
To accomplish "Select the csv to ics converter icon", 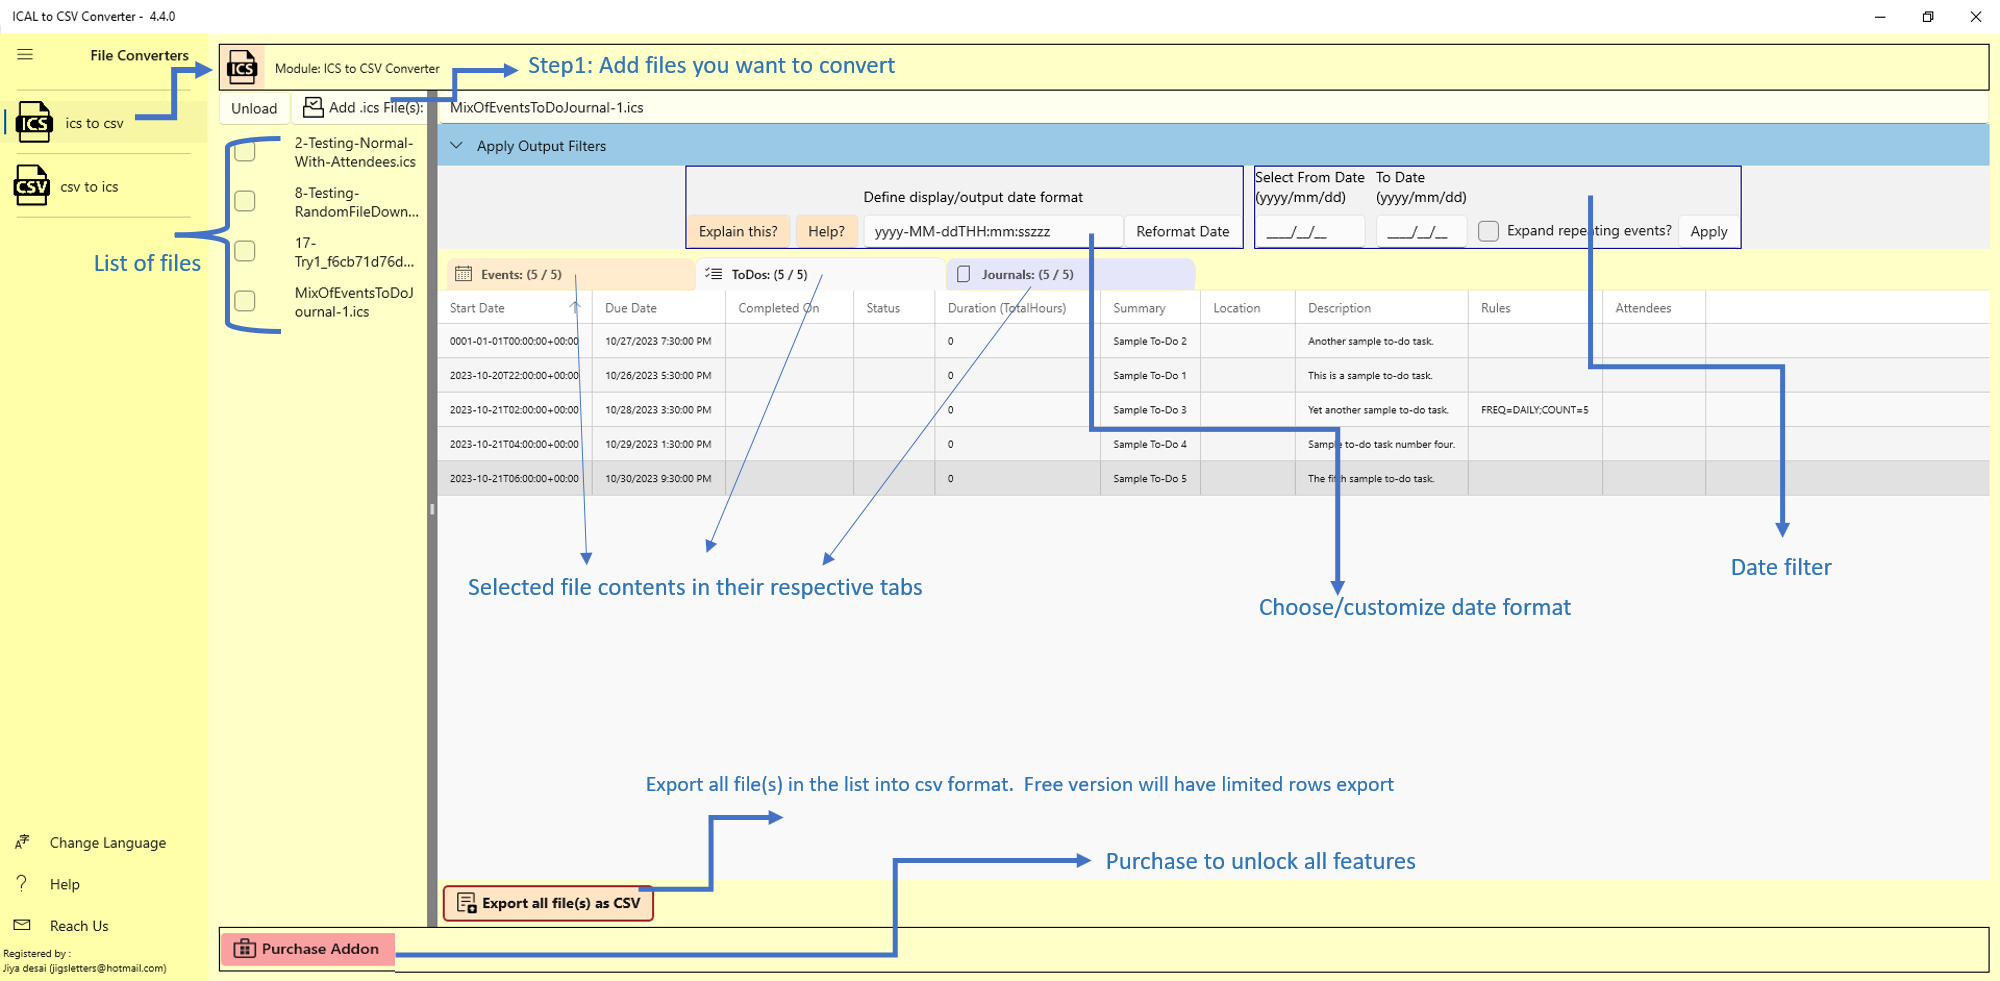I will (32, 186).
